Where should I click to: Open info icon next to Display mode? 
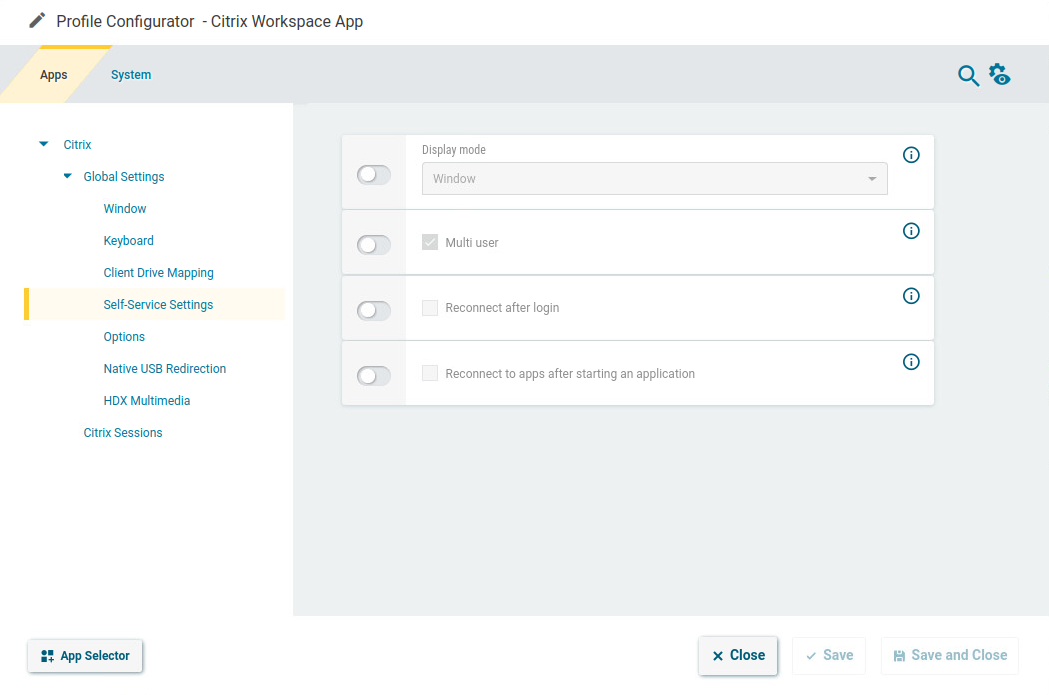click(x=911, y=155)
